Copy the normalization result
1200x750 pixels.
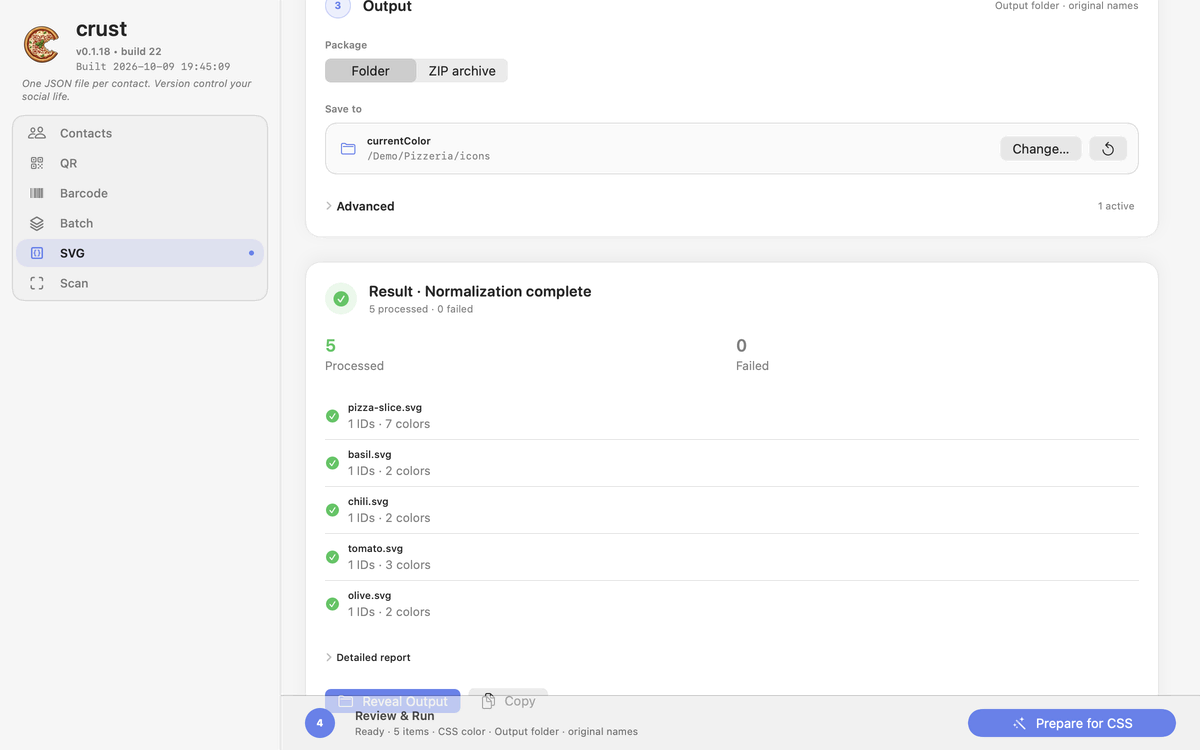[508, 701]
